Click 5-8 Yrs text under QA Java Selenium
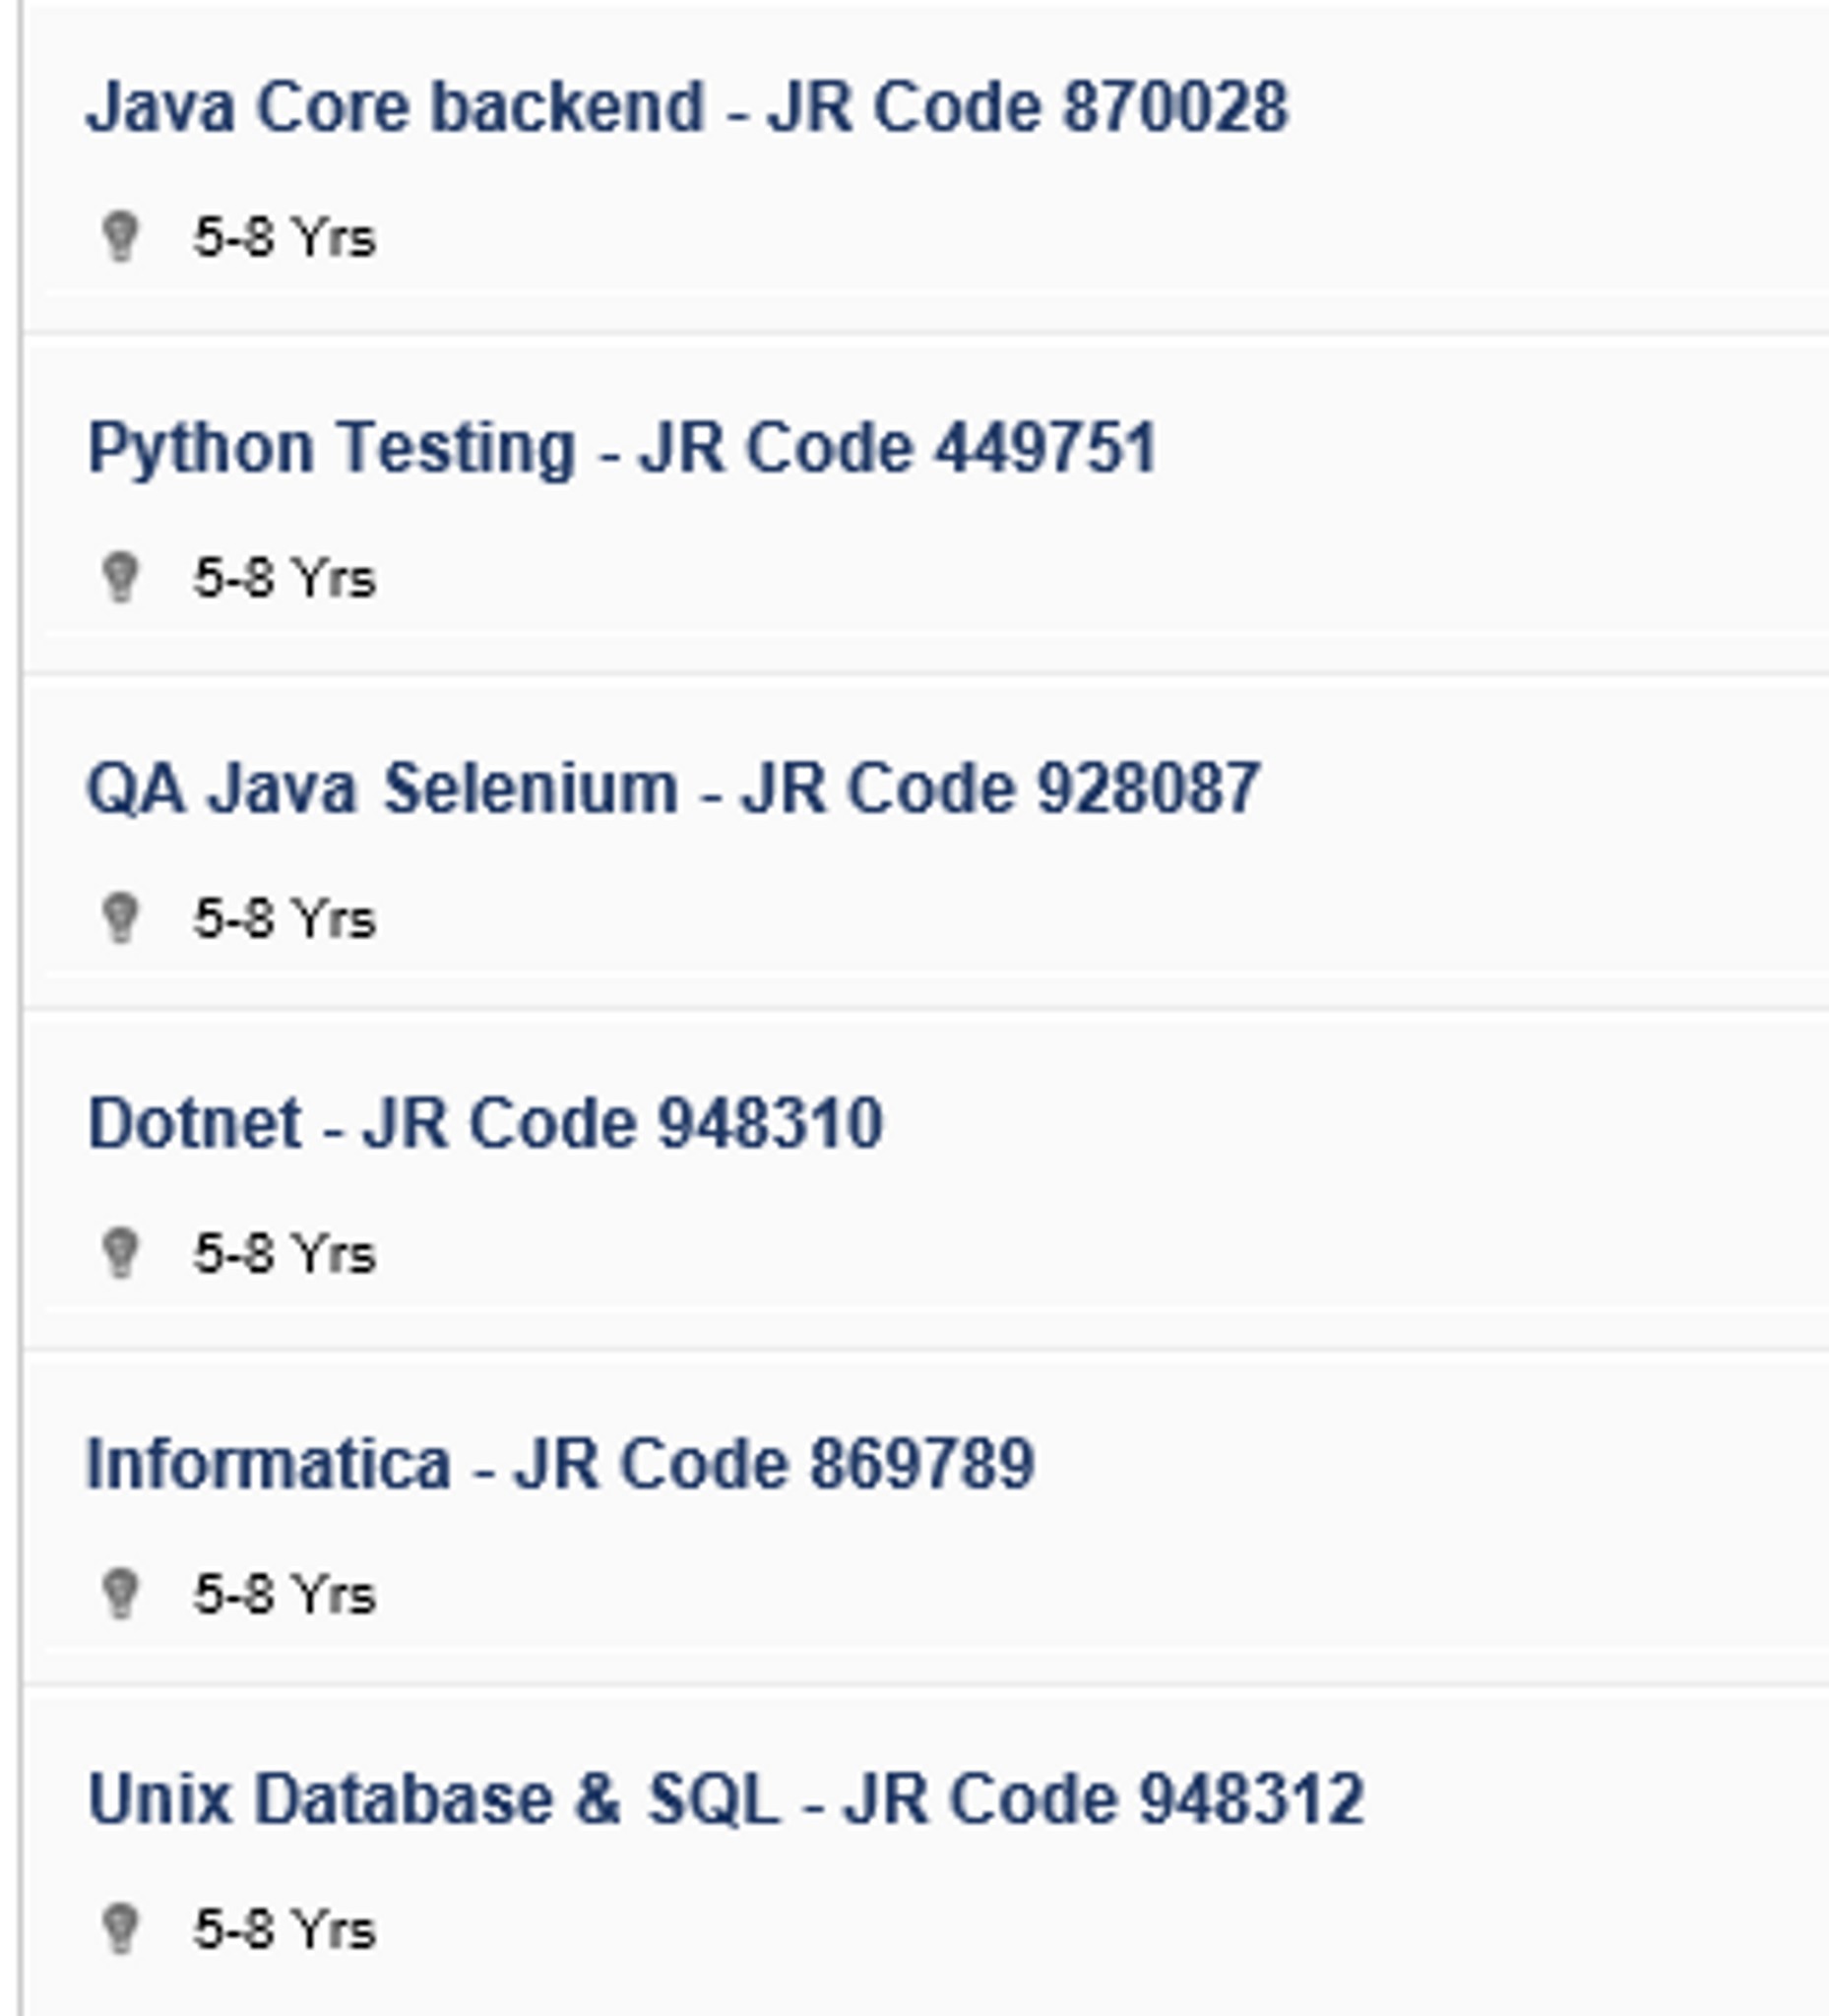The image size is (1829, 2016). coord(285,918)
